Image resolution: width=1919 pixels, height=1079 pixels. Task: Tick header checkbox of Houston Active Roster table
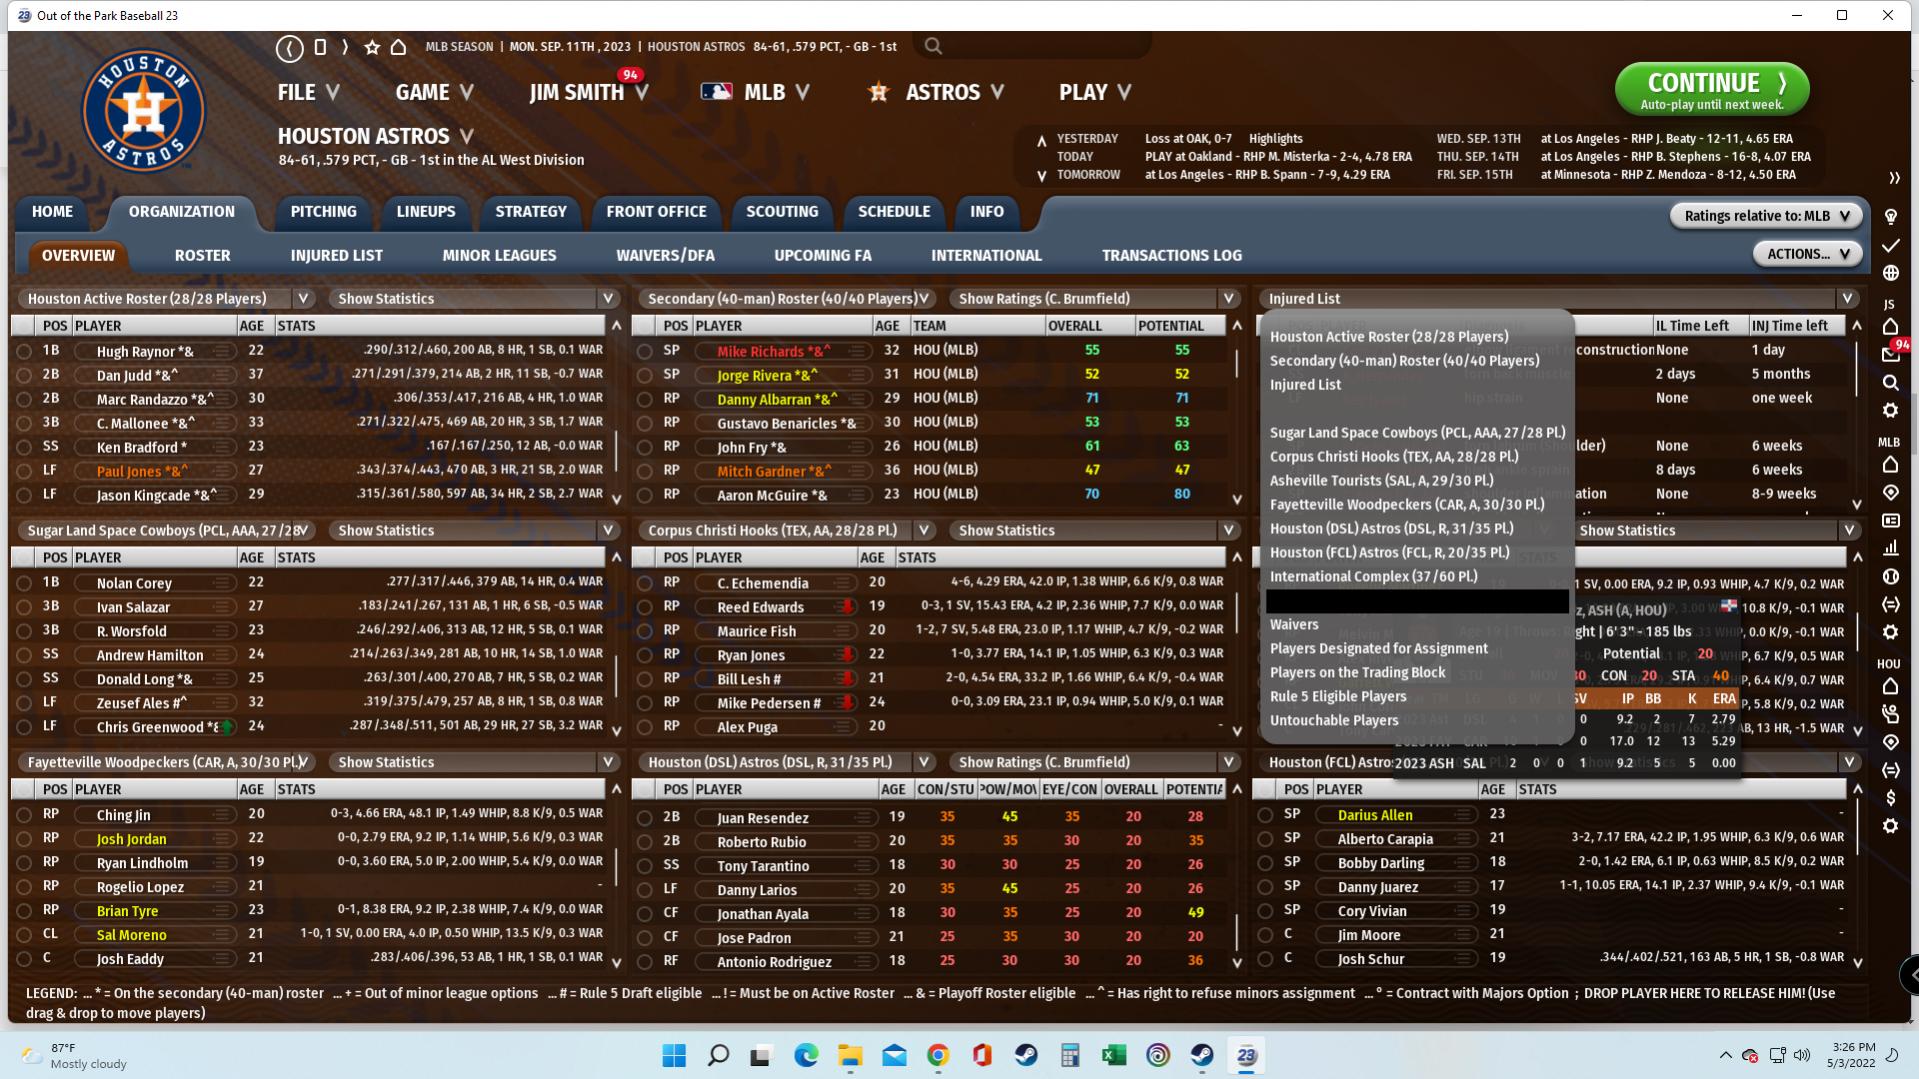coord(22,326)
